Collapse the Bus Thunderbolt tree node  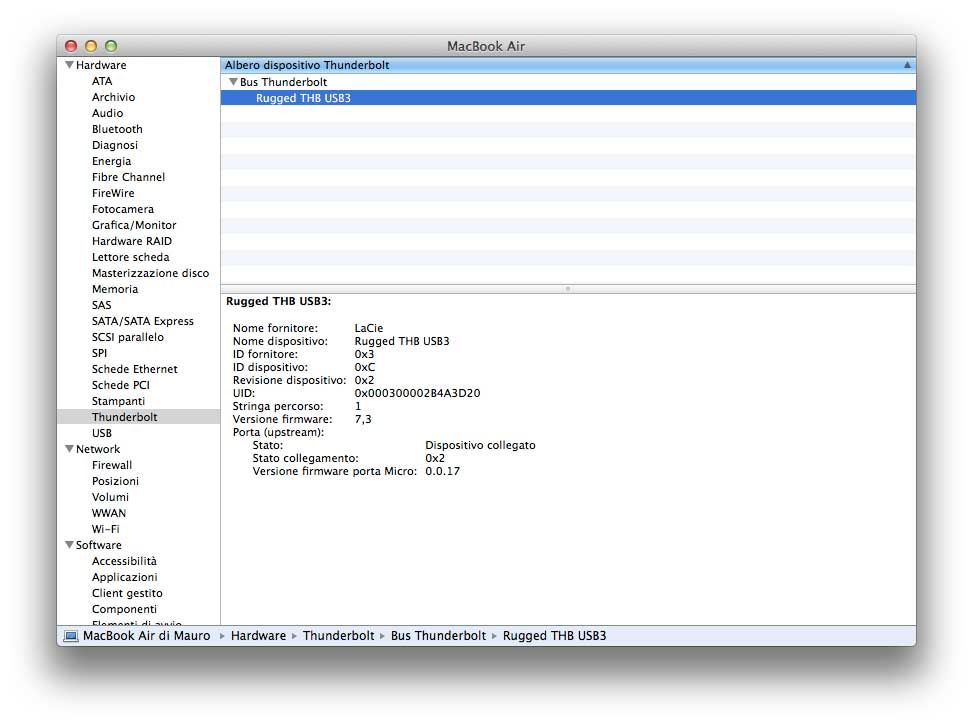coord(233,82)
